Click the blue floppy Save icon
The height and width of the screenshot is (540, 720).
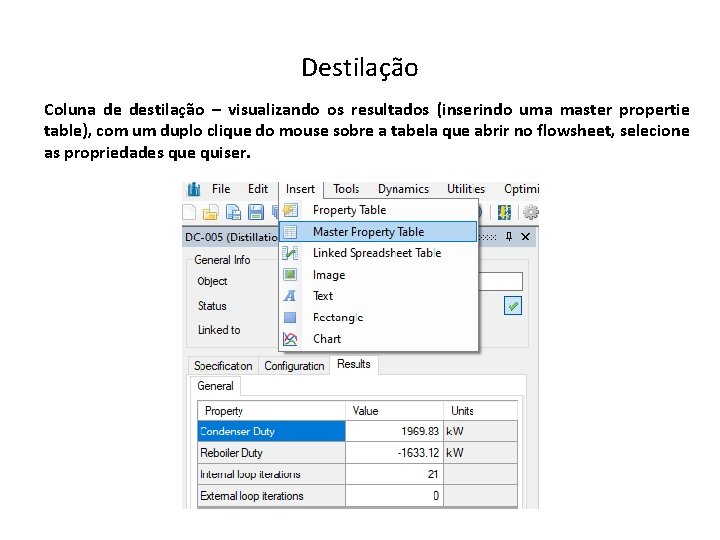coord(256,212)
